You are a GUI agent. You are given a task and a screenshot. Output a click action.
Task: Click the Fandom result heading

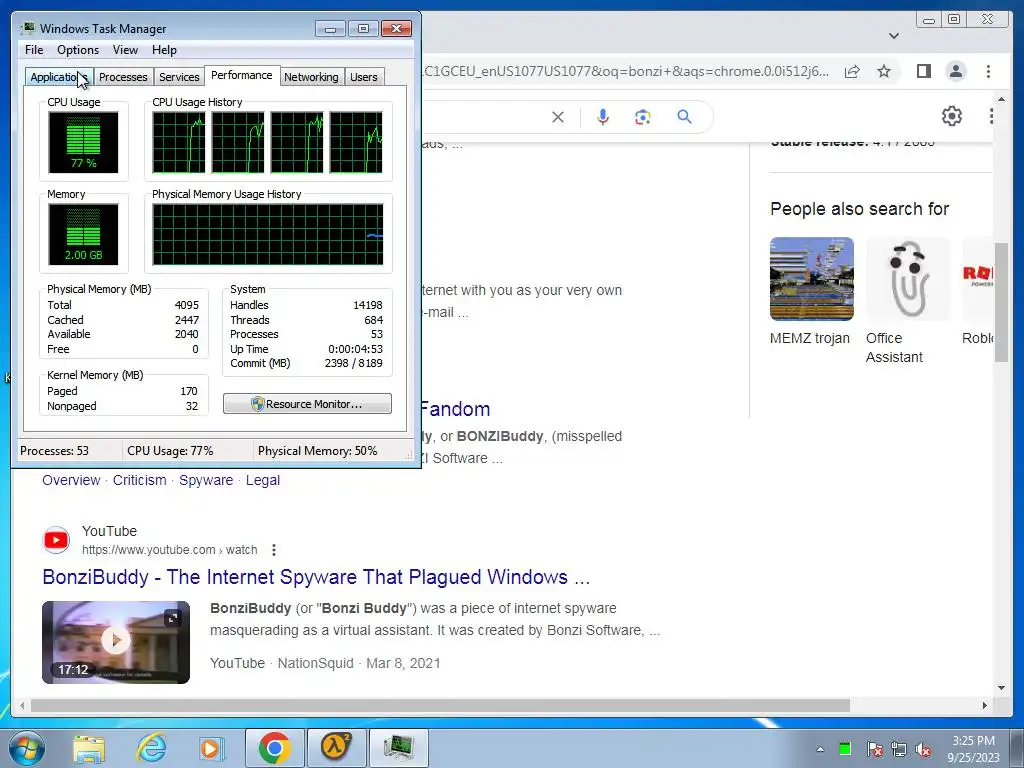pyautogui.click(x=455, y=409)
